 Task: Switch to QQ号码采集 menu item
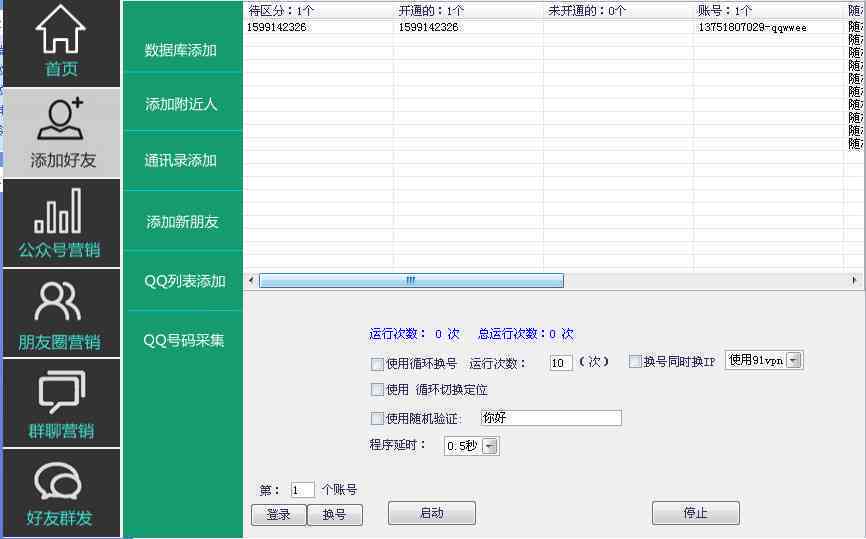tap(182, 340)
